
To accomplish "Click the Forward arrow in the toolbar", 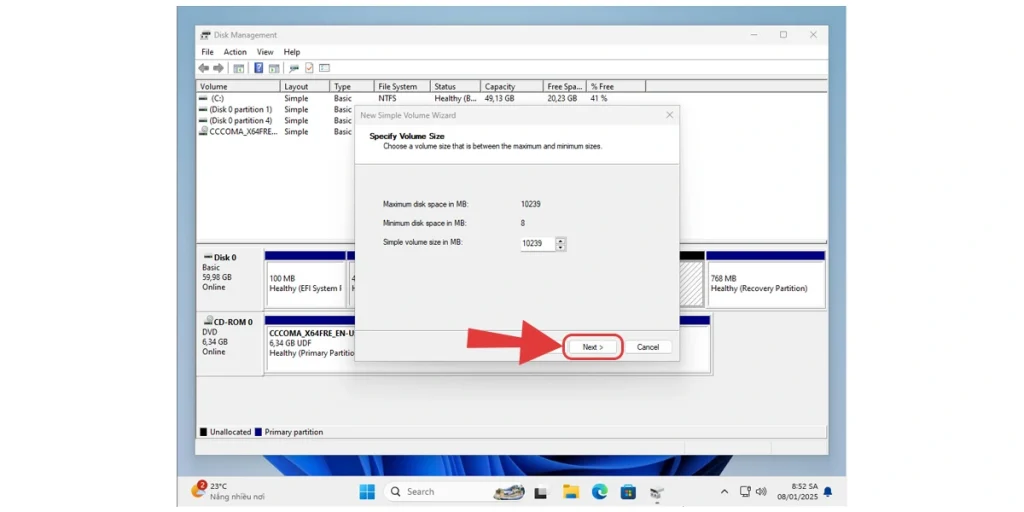I will tap(218, 68).
